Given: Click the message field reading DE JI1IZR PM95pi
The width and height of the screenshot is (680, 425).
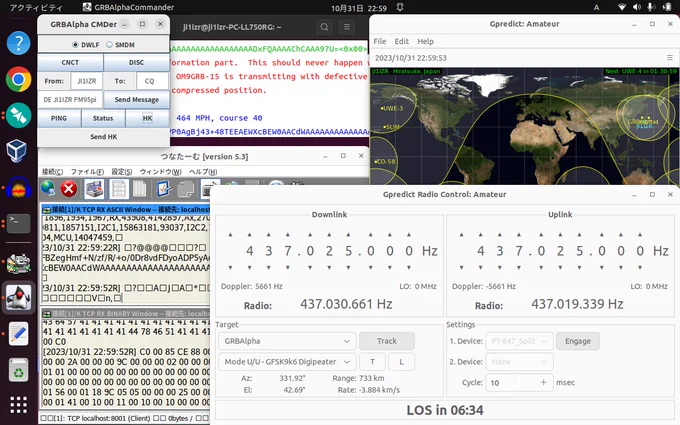Looking at the screenshot, I should click(70, 99).
